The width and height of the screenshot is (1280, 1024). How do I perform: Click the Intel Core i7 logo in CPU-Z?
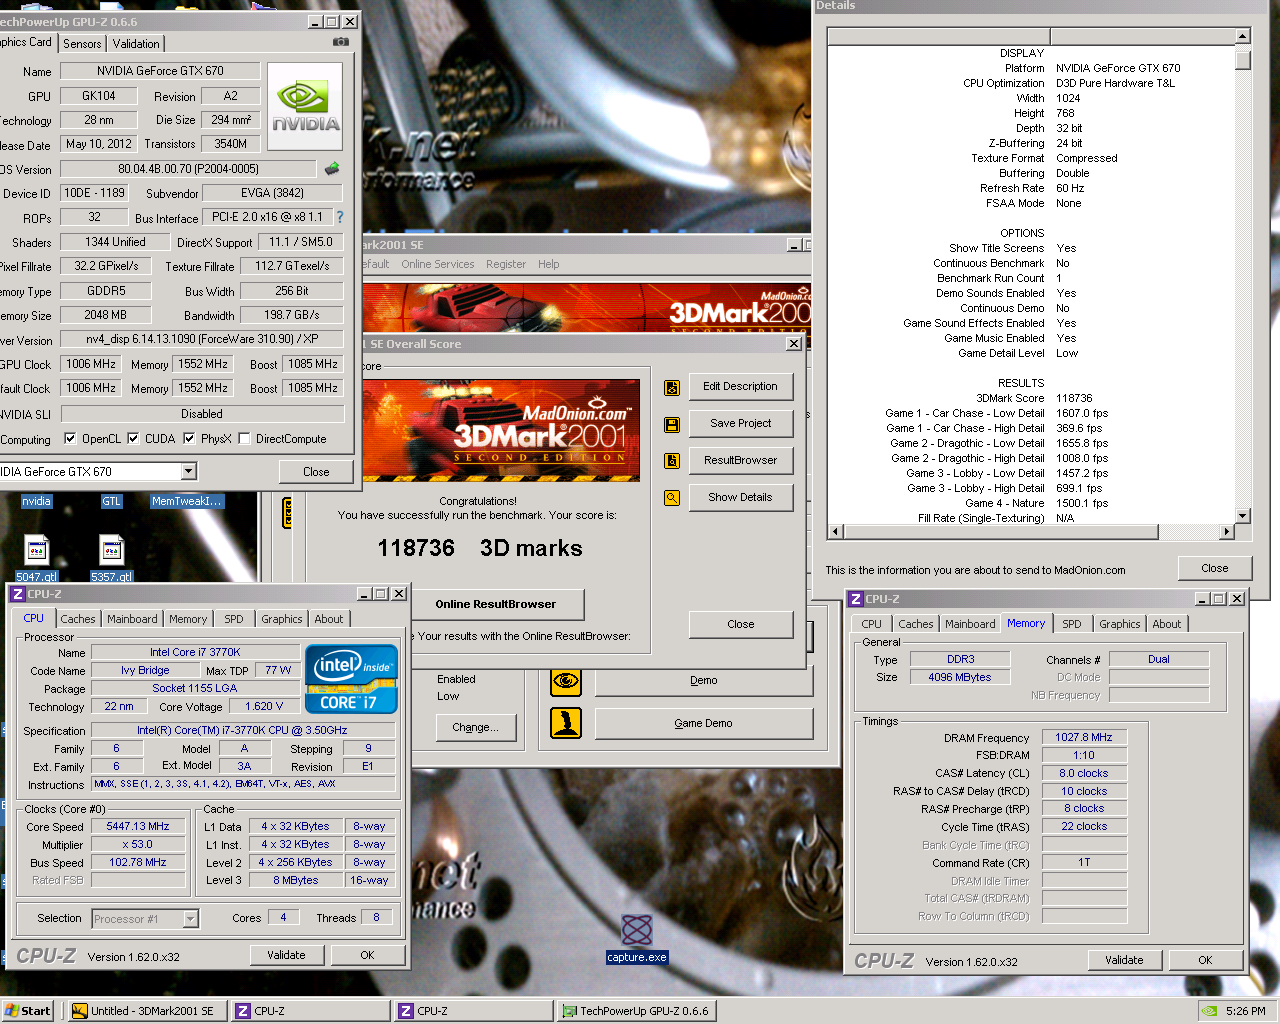click(351, 679)
